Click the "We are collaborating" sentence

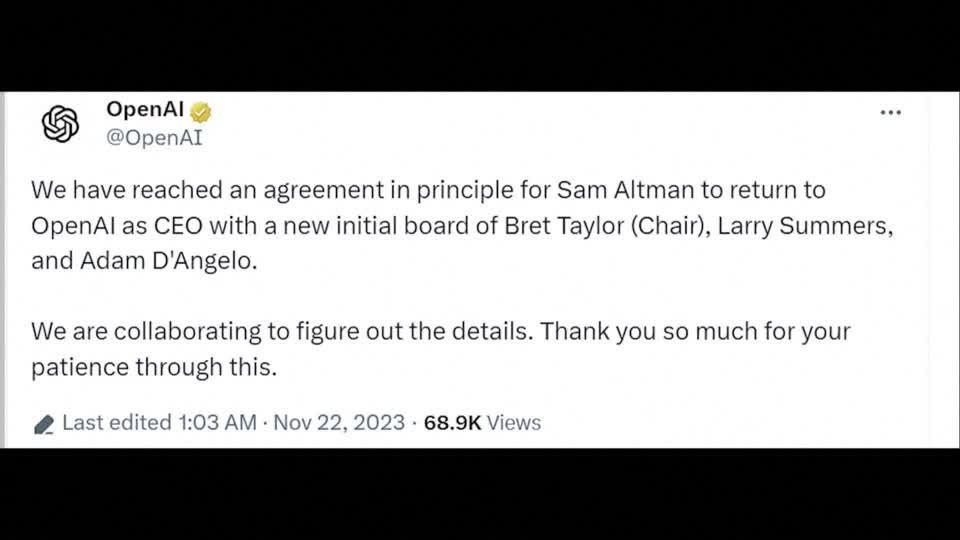coord(282,332)
